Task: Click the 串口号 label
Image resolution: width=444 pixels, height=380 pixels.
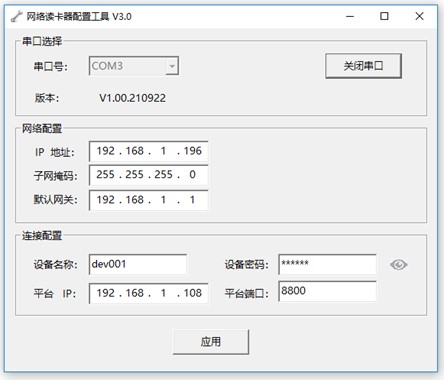Action: point(51,66)
